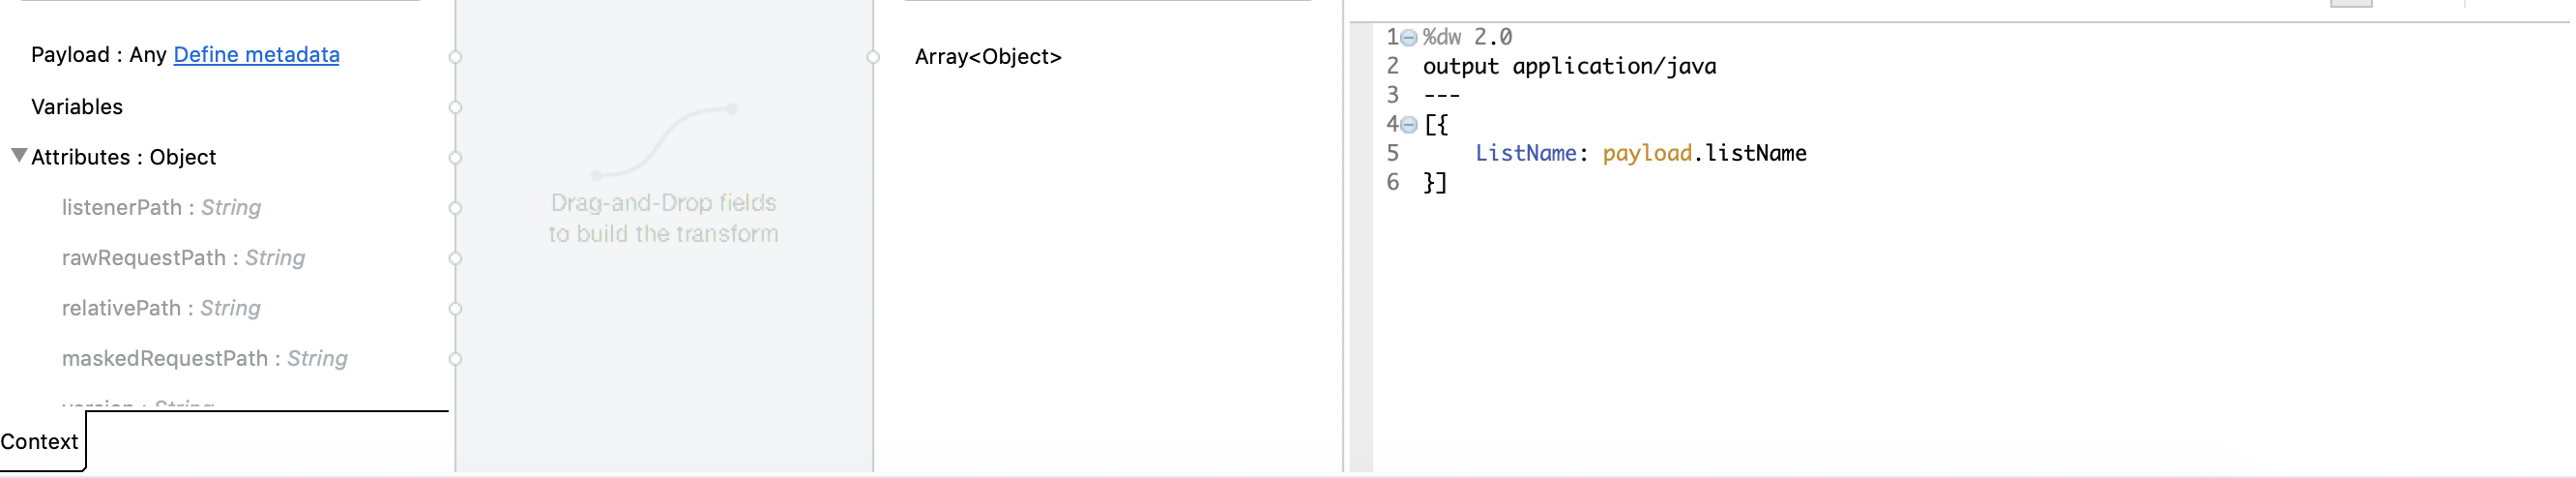2576x478 pixels.
Task: Click the rawRequestPath mapping connector circle
Action: click(x=455, y=258)
